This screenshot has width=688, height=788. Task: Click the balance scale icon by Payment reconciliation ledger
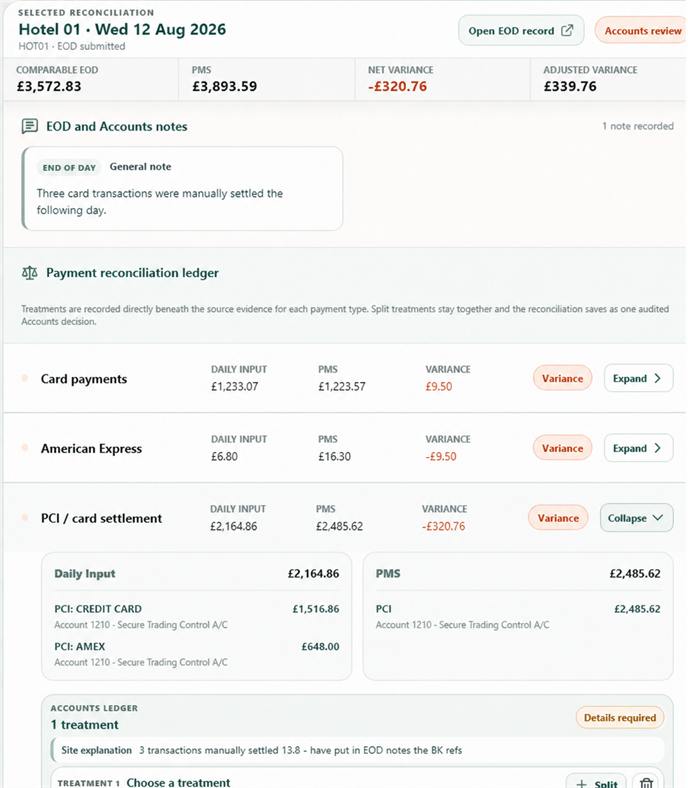point(30,273)
